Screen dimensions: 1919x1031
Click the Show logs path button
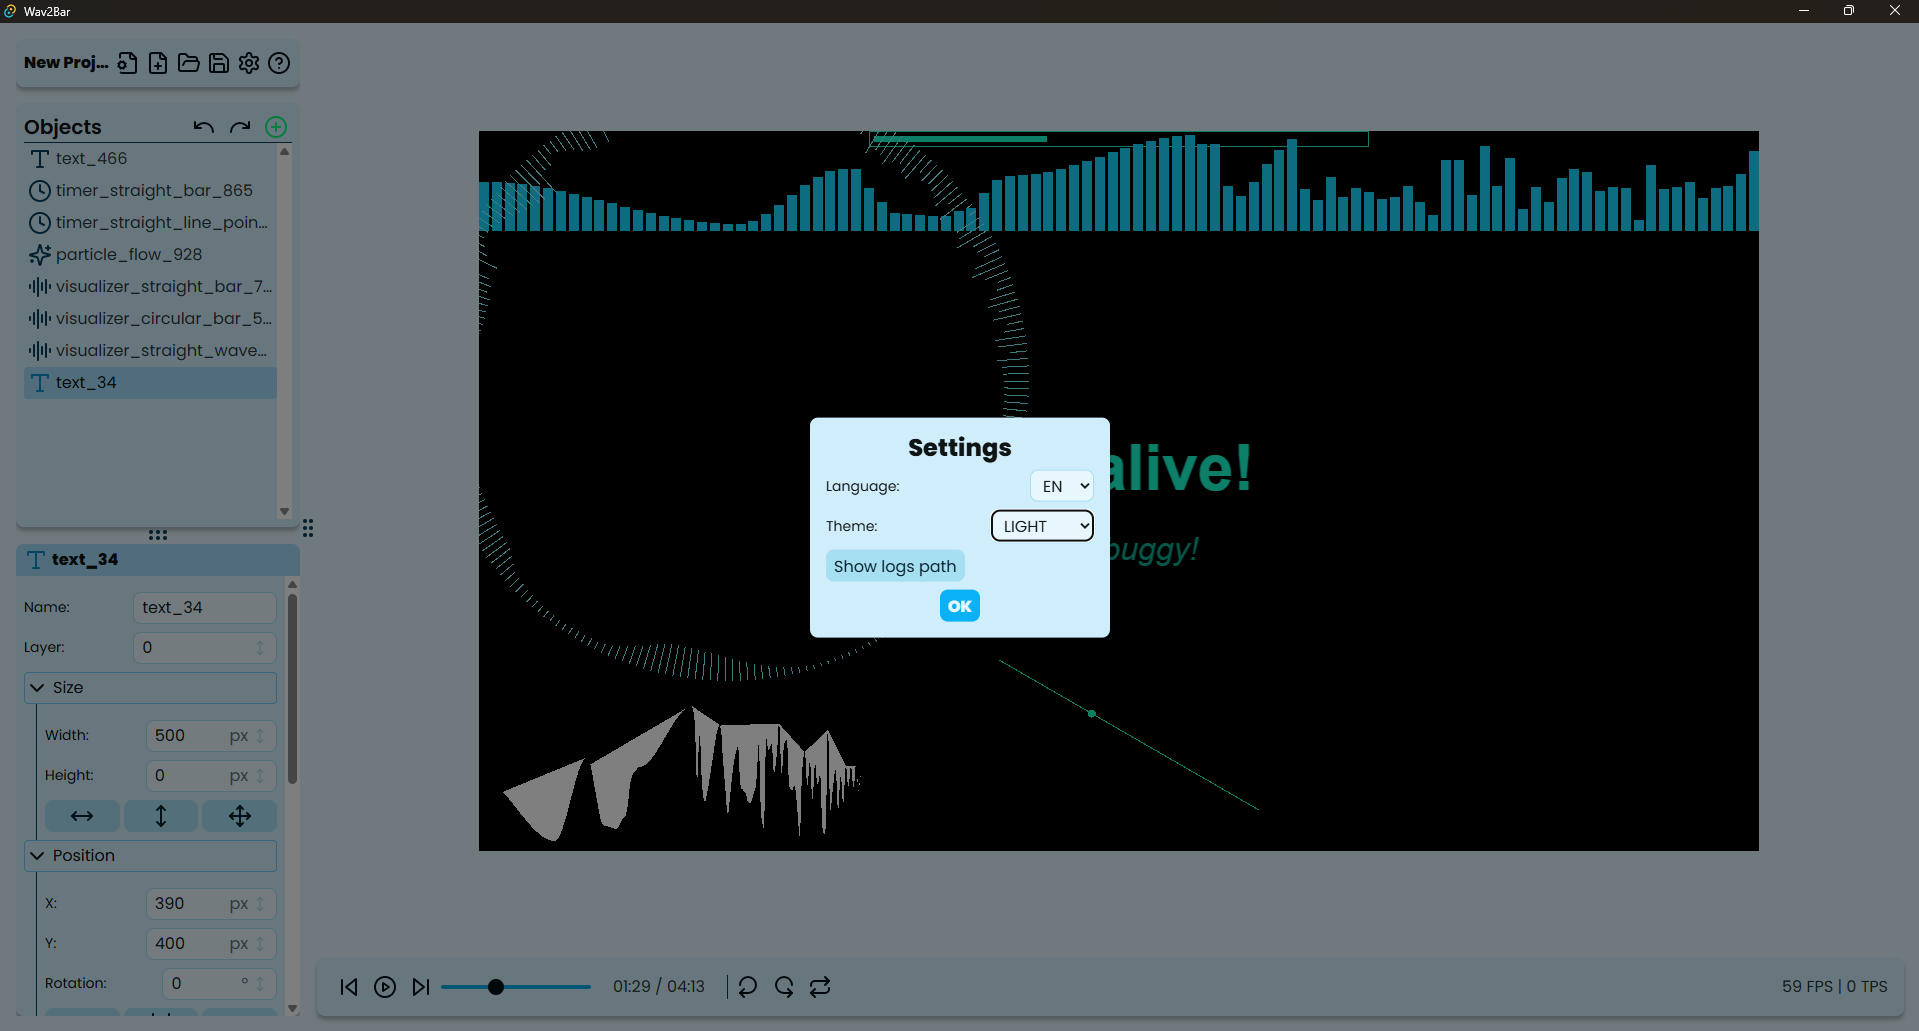click(895, 566)
